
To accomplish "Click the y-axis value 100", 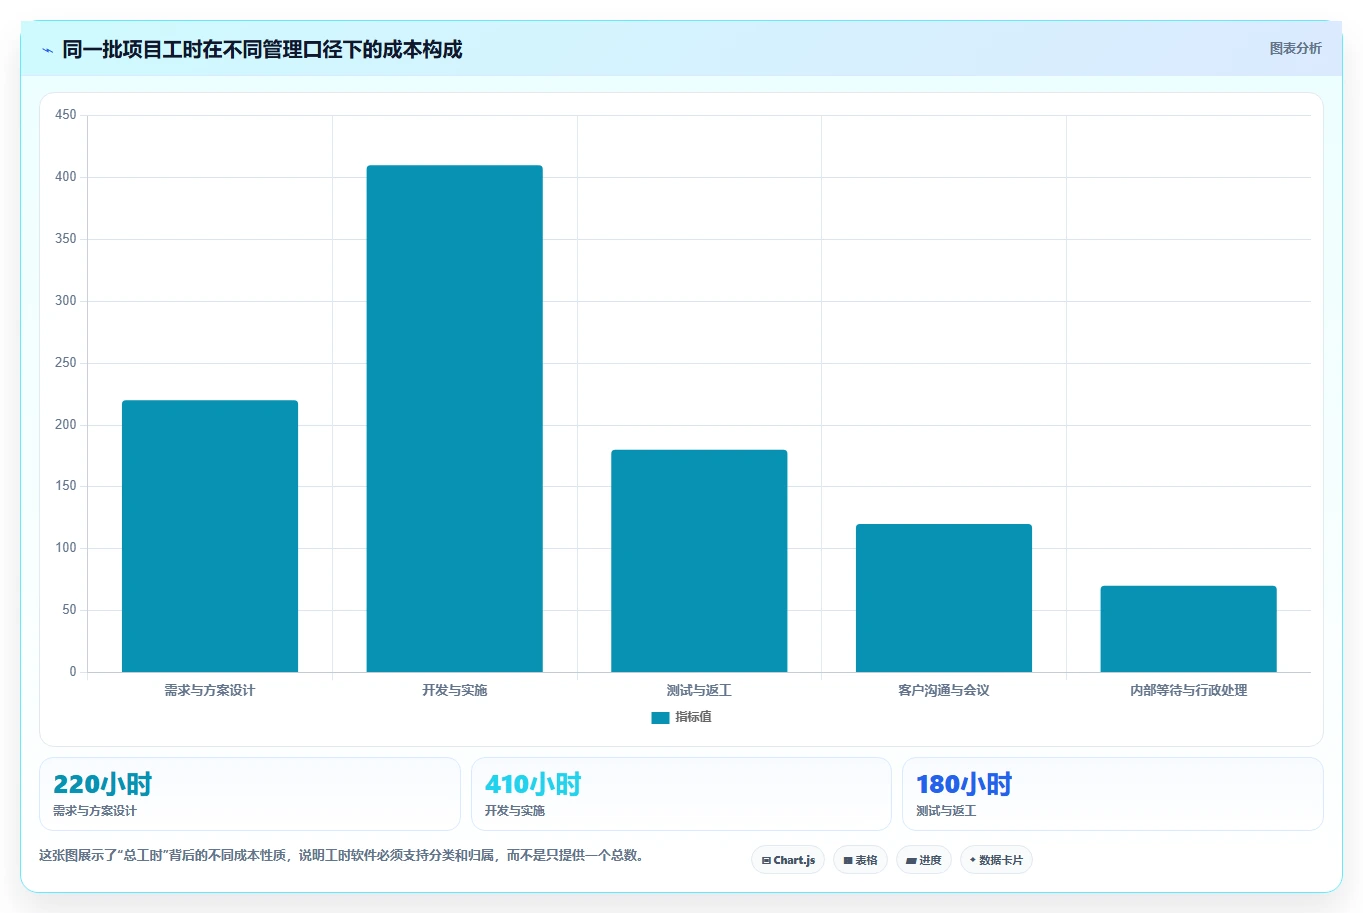I will pyautogui.click(x=66, y=548).
